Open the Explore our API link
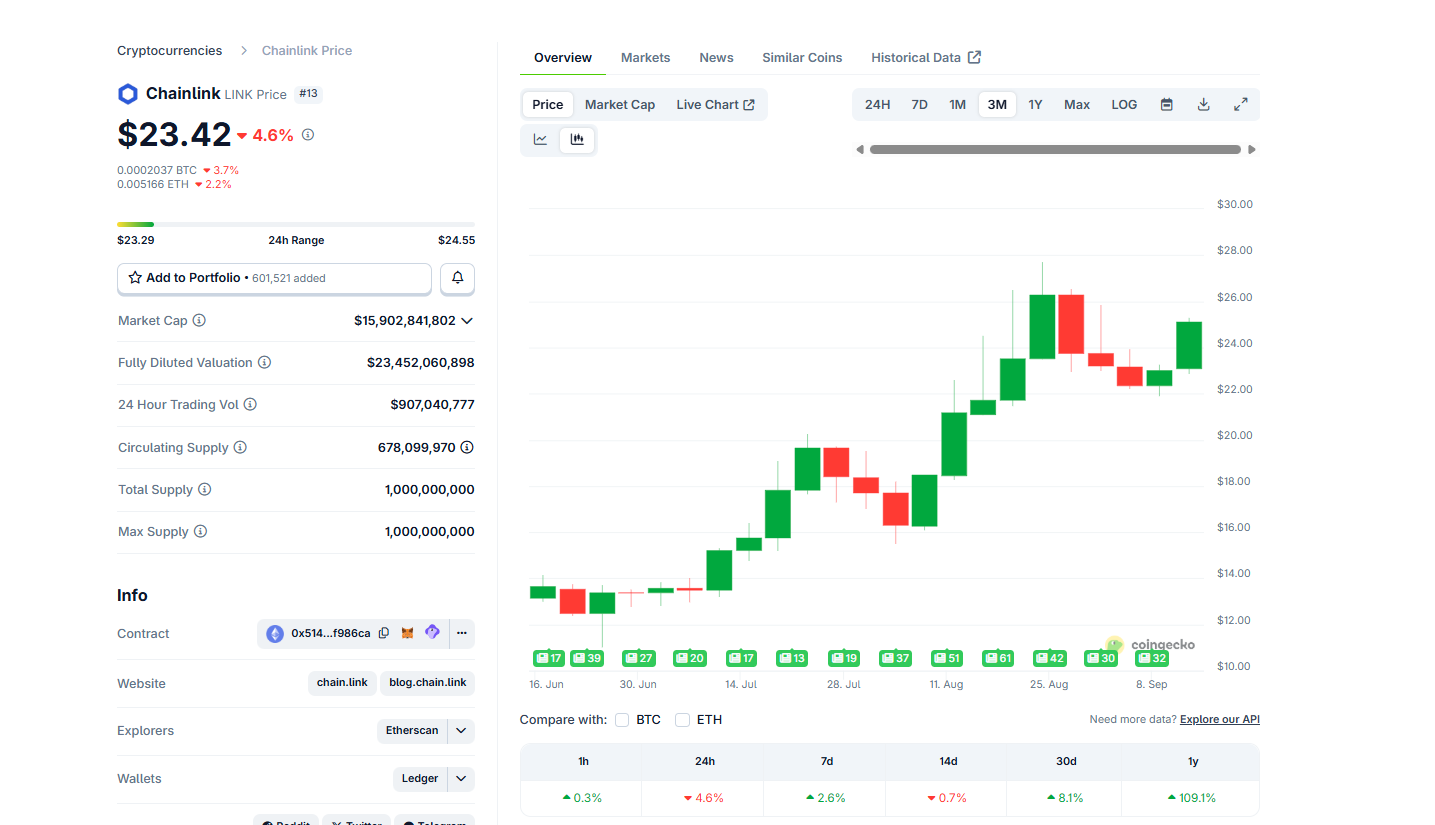This screenshot has height=825, width=1435. (x=1219, y=720)
